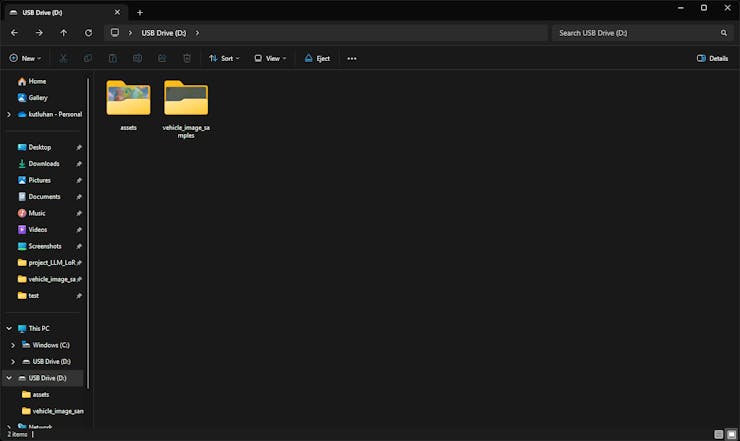Unpin Downloads using its pin icon
This screenshot has height=441, width=740.
pyautogui.click(x=79, y=164)
